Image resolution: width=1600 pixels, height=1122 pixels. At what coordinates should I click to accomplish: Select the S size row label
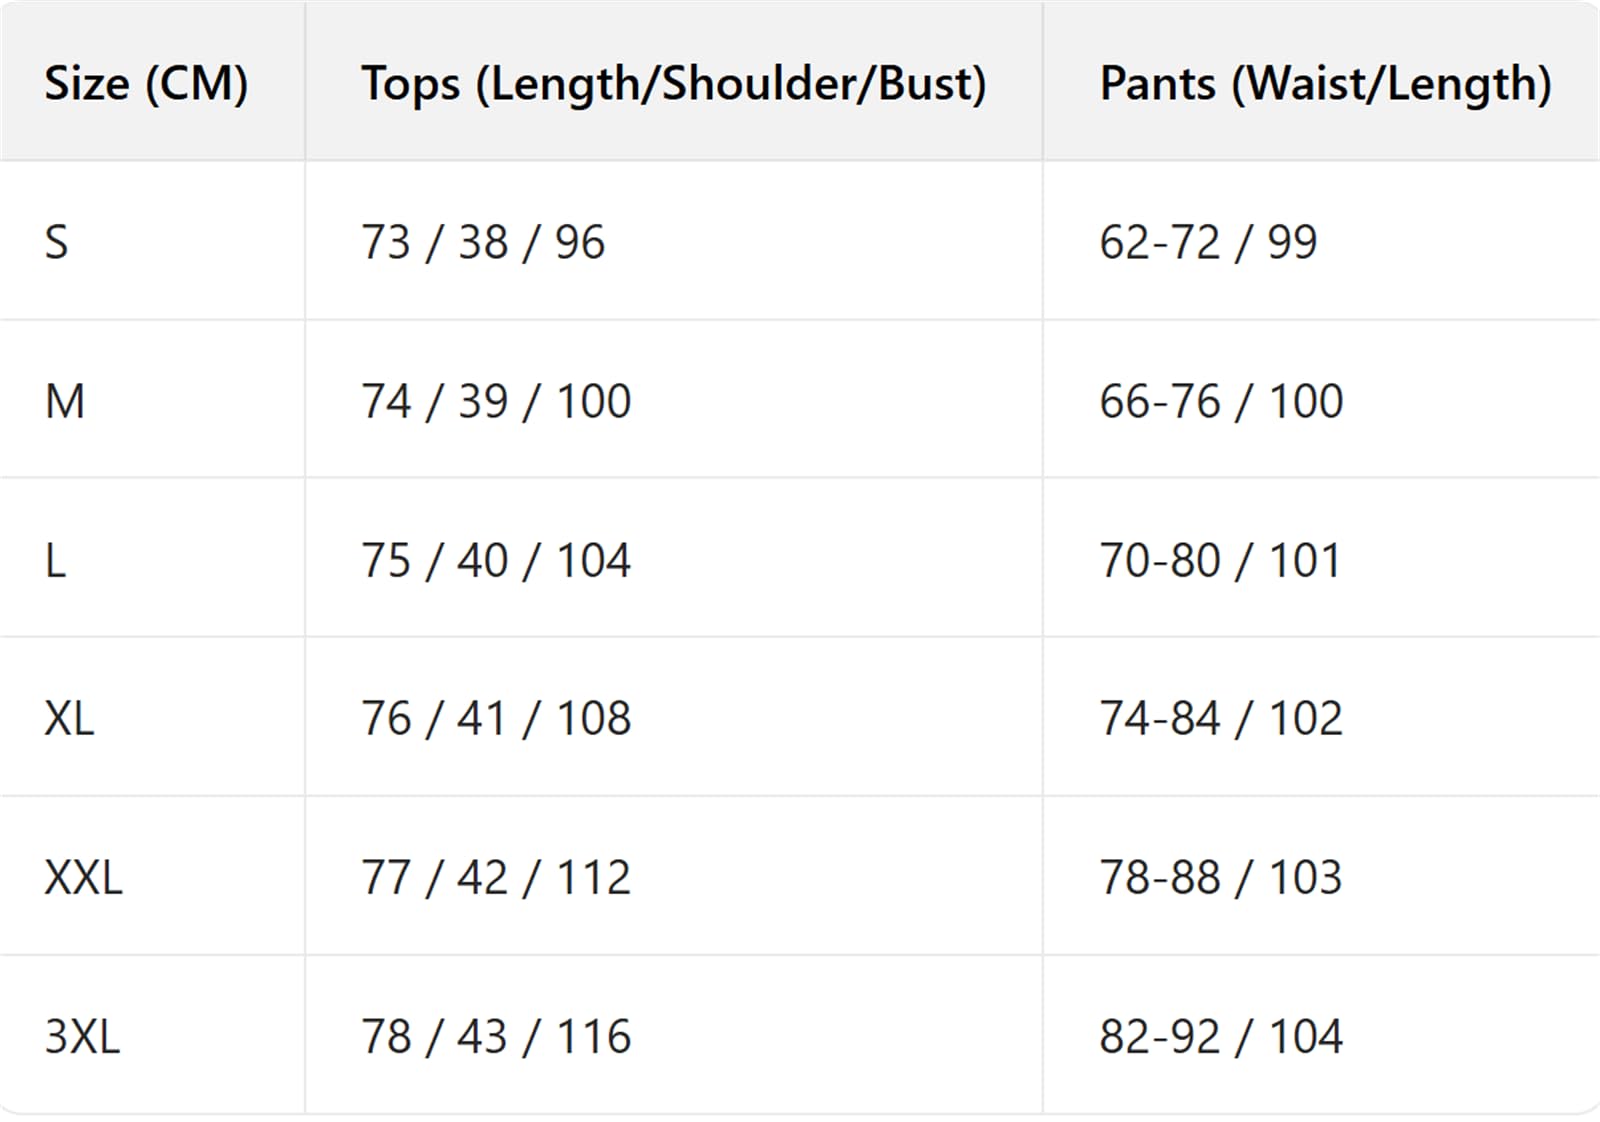click(x=57, y=242)
